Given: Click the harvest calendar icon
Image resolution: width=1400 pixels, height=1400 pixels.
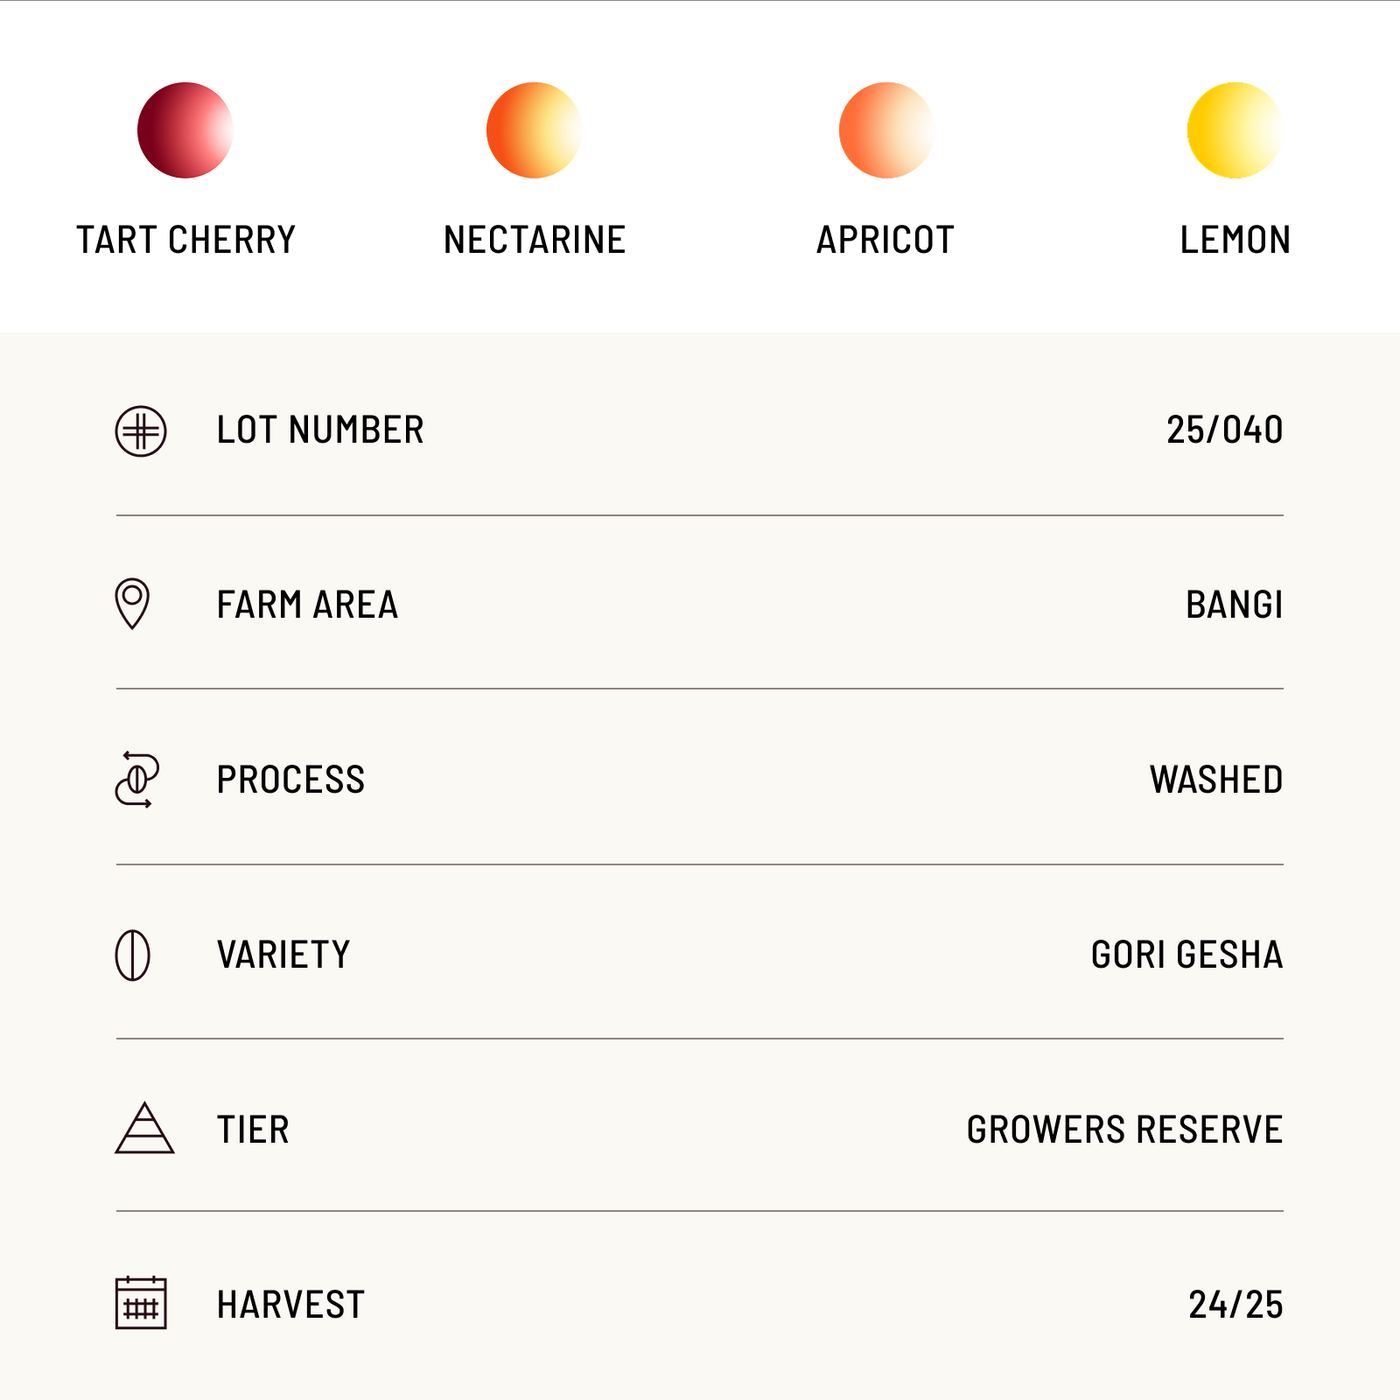Looking at the screenshot, I should point(141,1303).
